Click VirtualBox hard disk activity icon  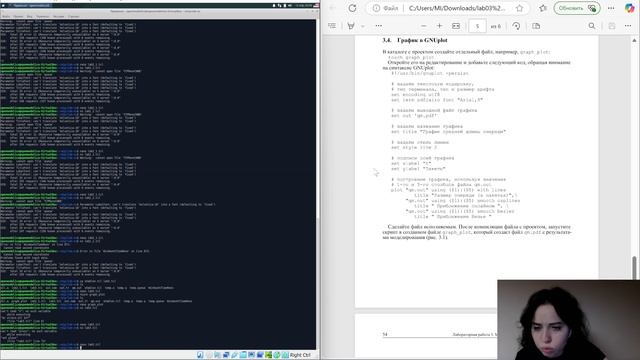tap(200, 355)
